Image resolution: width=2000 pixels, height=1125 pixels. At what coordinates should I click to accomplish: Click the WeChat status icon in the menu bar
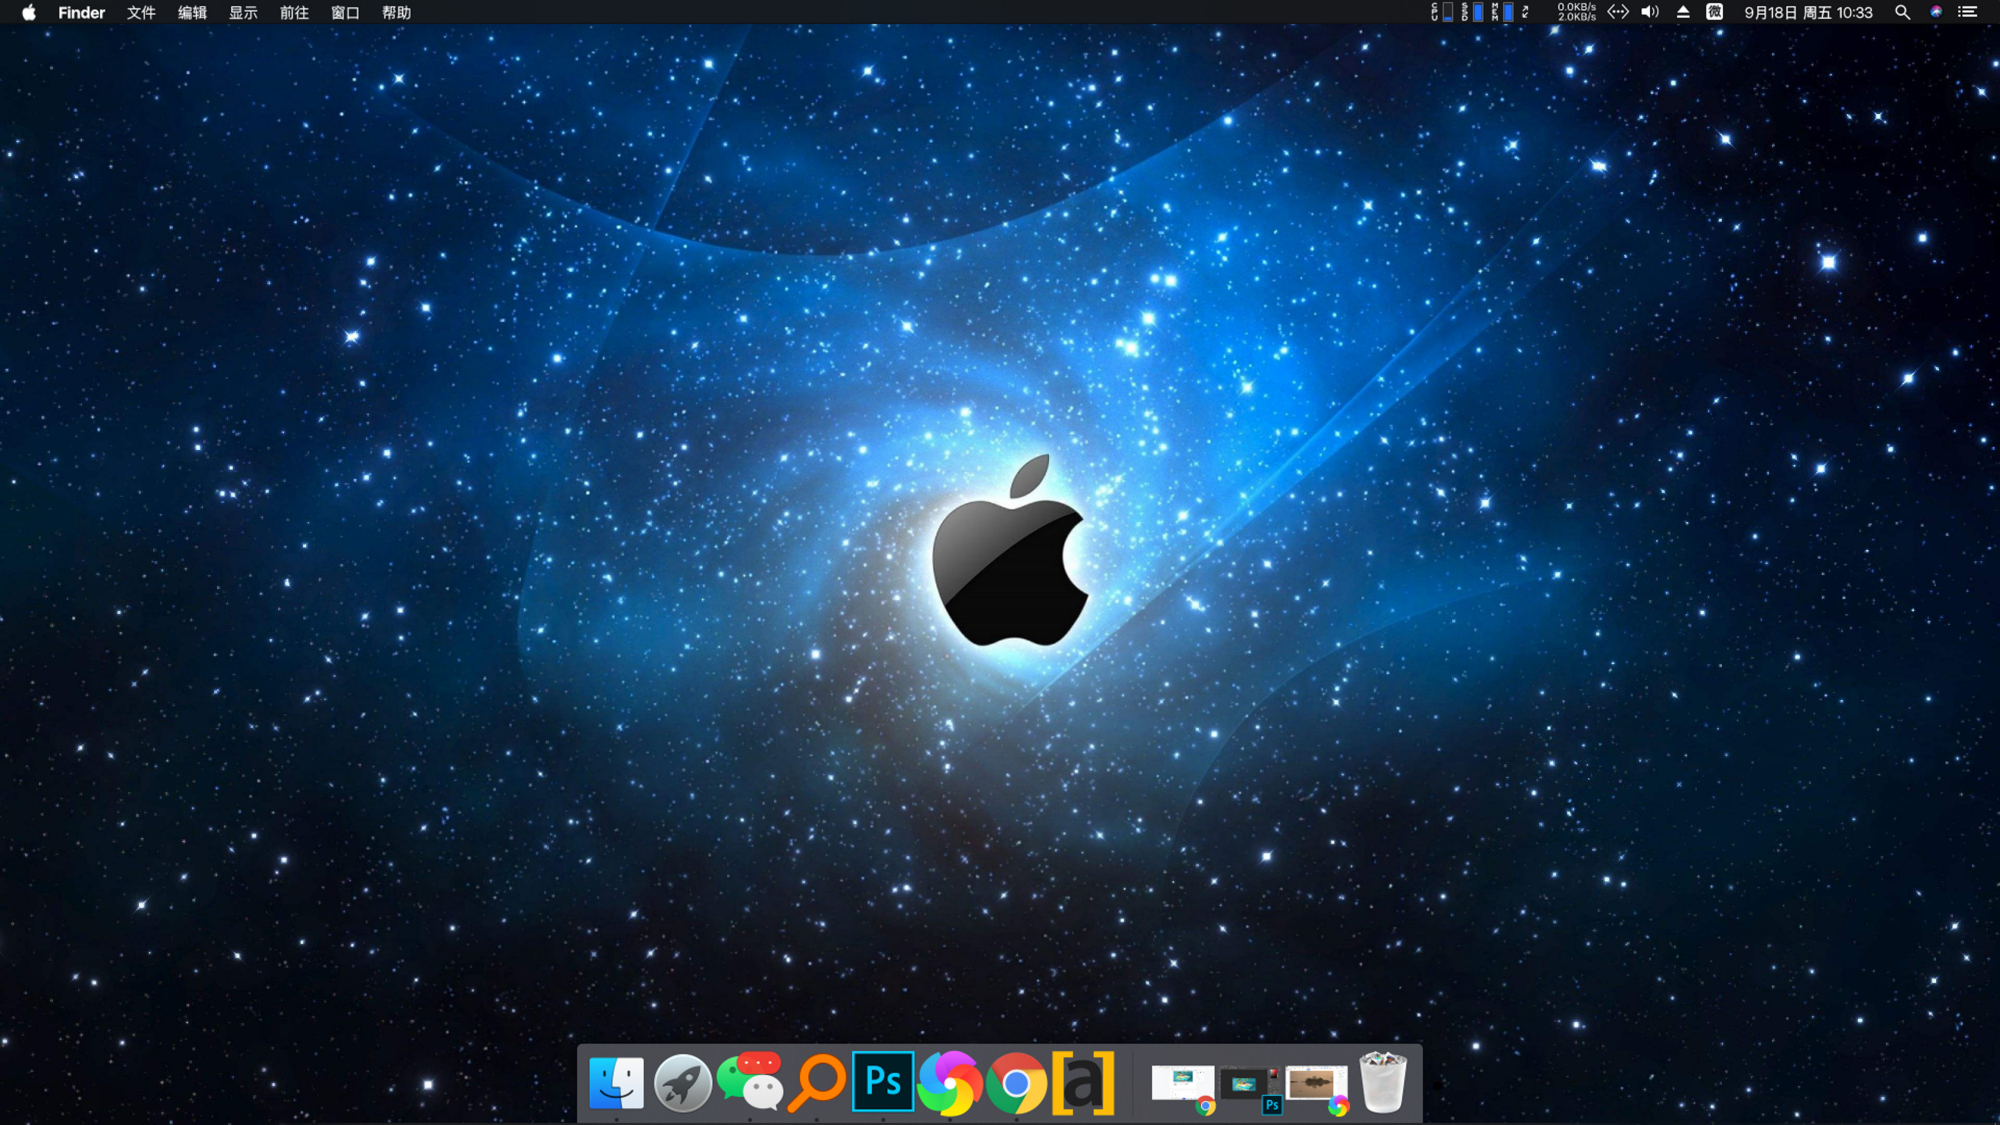point(1713,13)
